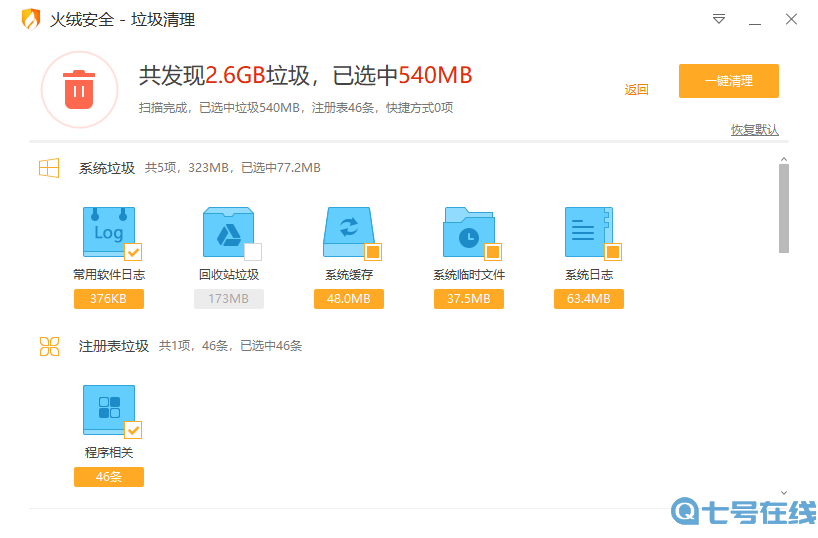The height and width of the screenshot is (538, 818).
Task: Uncheck the 程序相关 checkbox
Action: [x=134, y=430]
